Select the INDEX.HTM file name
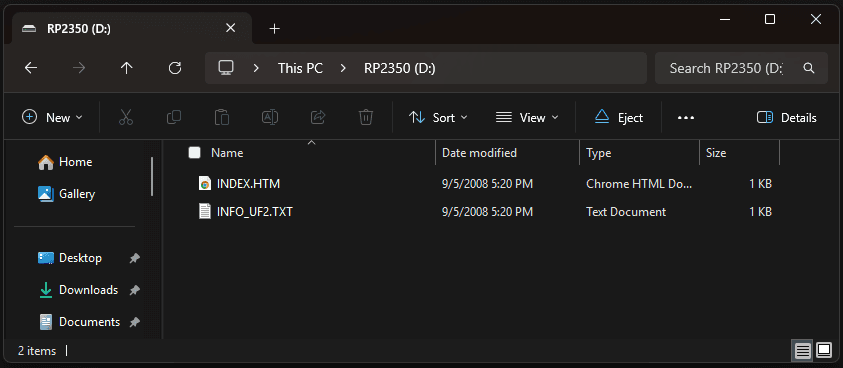 [248, 184]
